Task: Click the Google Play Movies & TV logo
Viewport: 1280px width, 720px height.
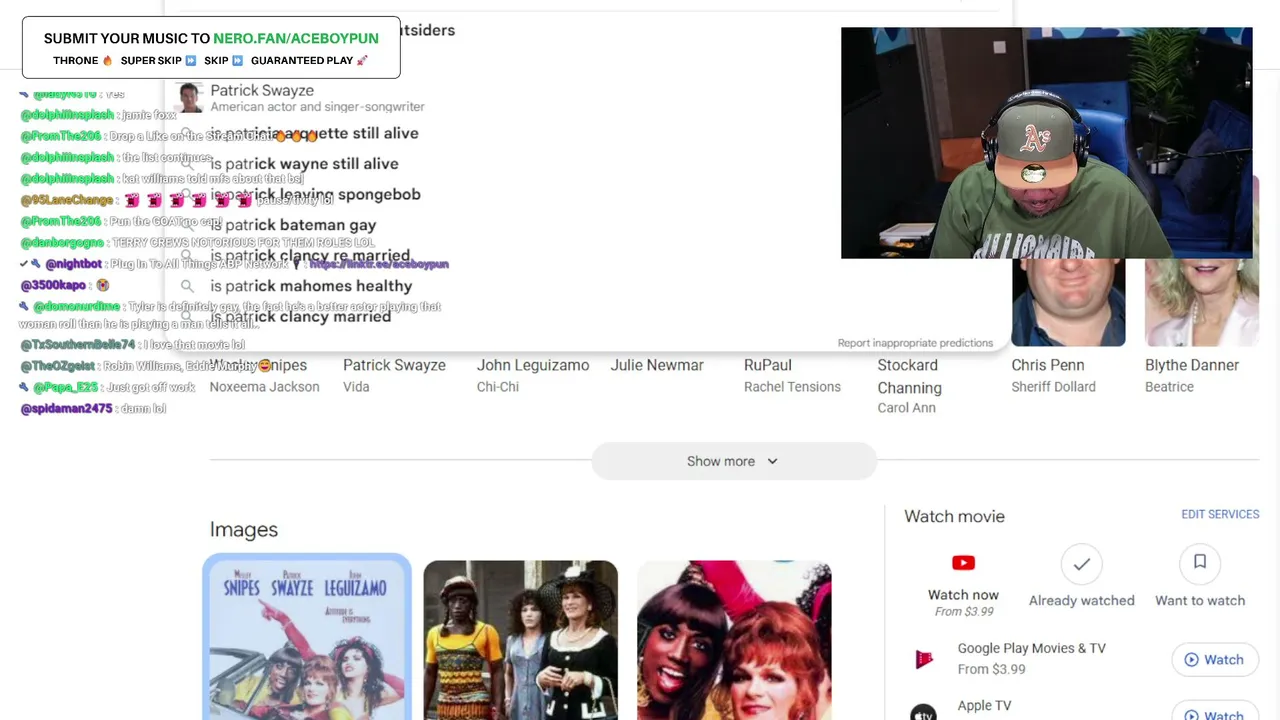Action: coord(923,659)
